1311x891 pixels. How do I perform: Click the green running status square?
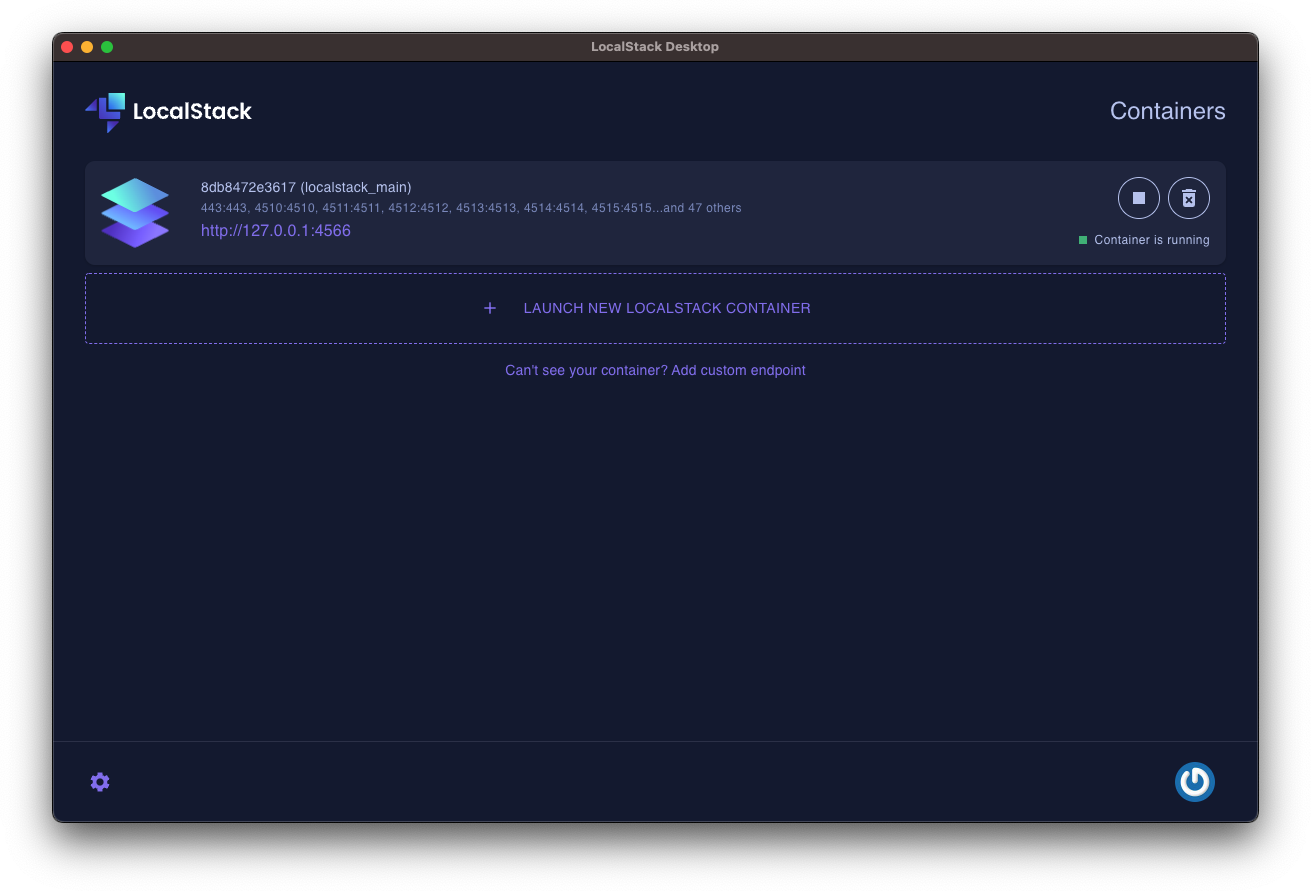(1081, 240)
